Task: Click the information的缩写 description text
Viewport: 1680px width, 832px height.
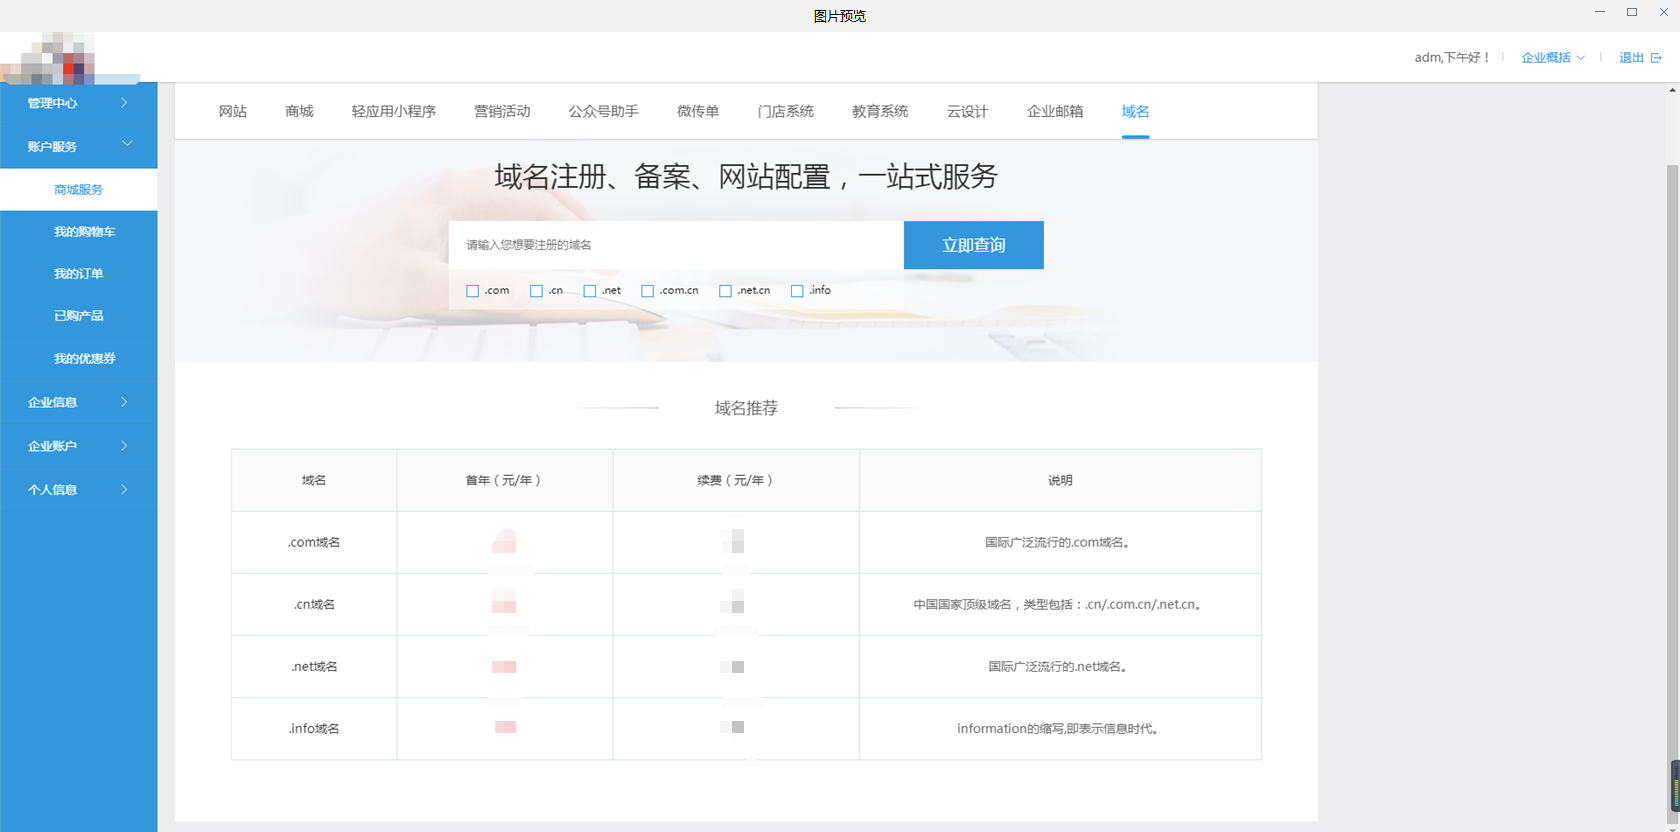Action: tap(1058, 728)
